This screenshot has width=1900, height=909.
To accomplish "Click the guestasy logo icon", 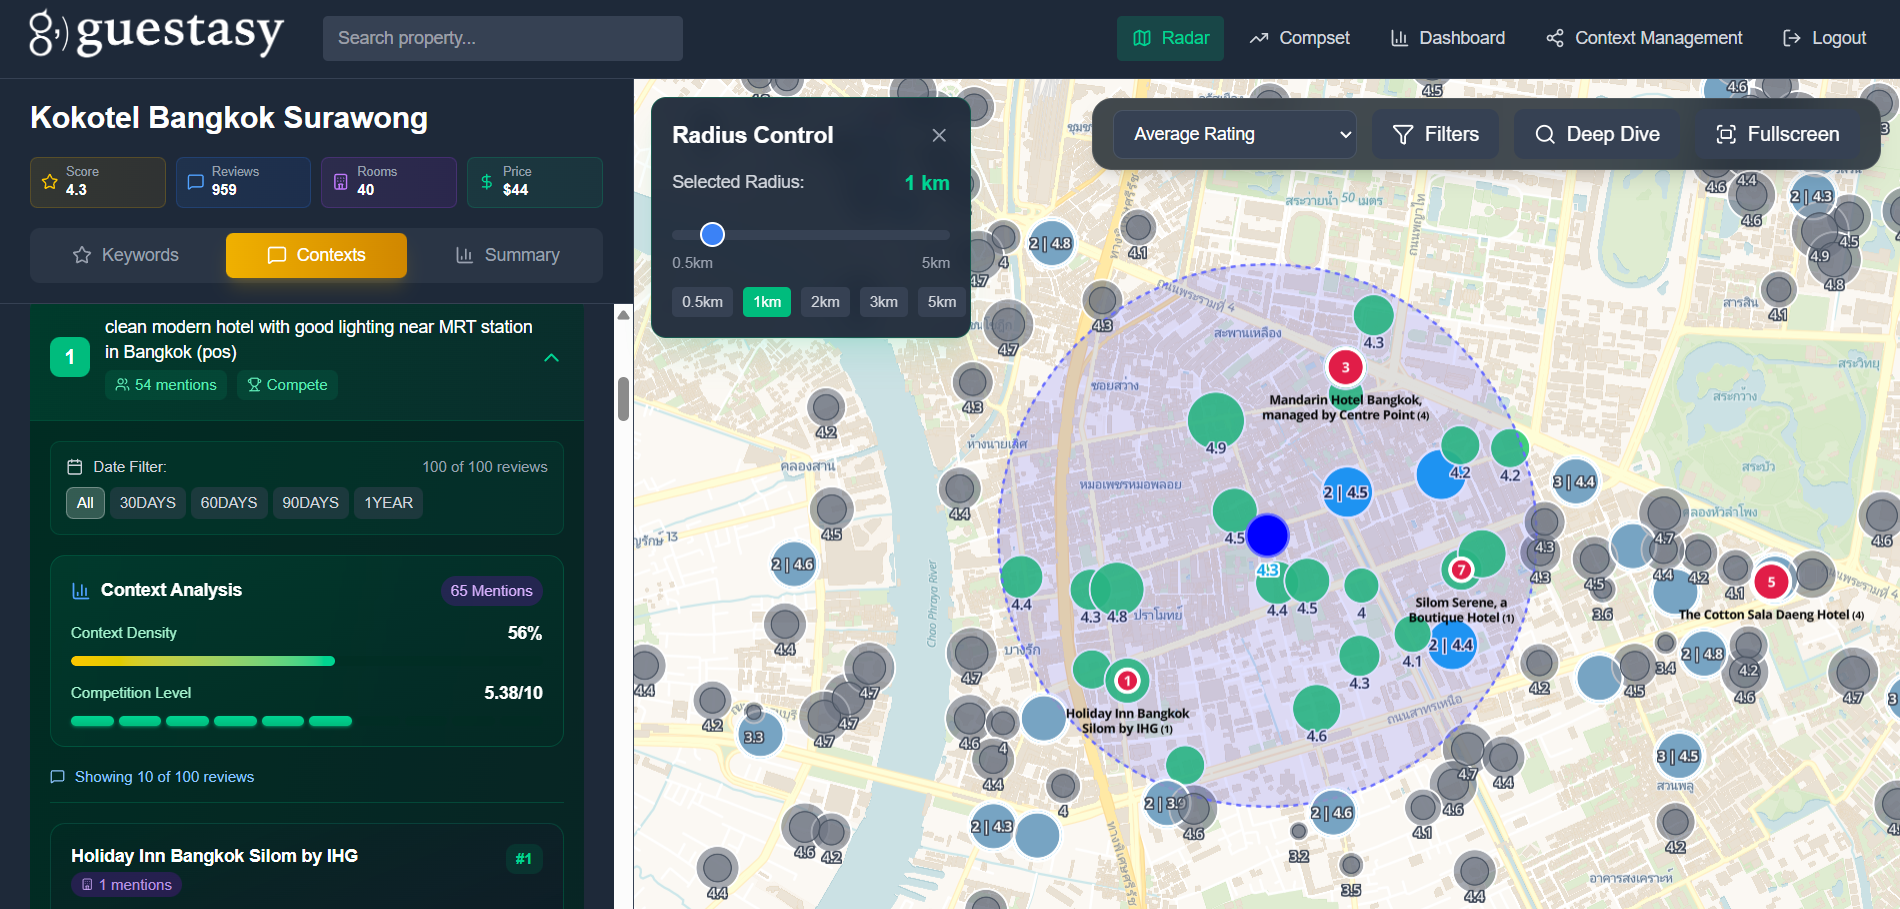I will pos(47,33).
